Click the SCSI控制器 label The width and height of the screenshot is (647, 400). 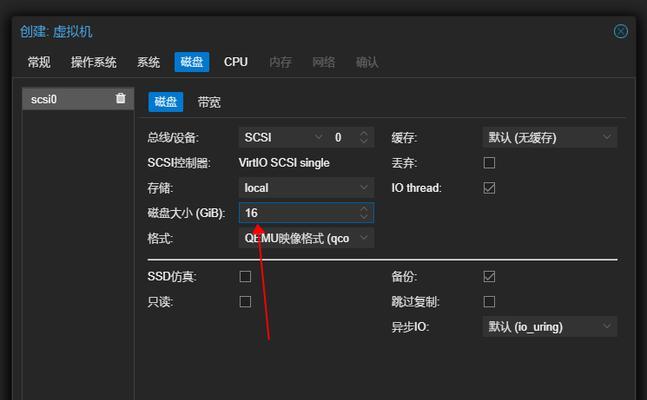[x=179, y=163]
